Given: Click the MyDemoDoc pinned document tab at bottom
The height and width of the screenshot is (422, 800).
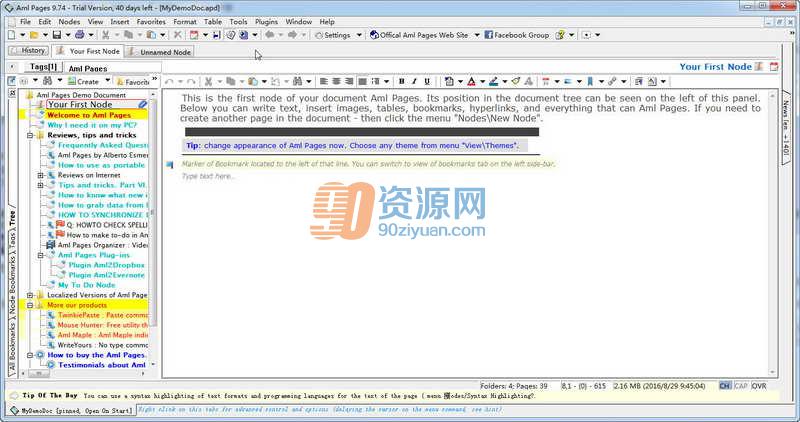Looking at the screenshot, I should (72, 410).
